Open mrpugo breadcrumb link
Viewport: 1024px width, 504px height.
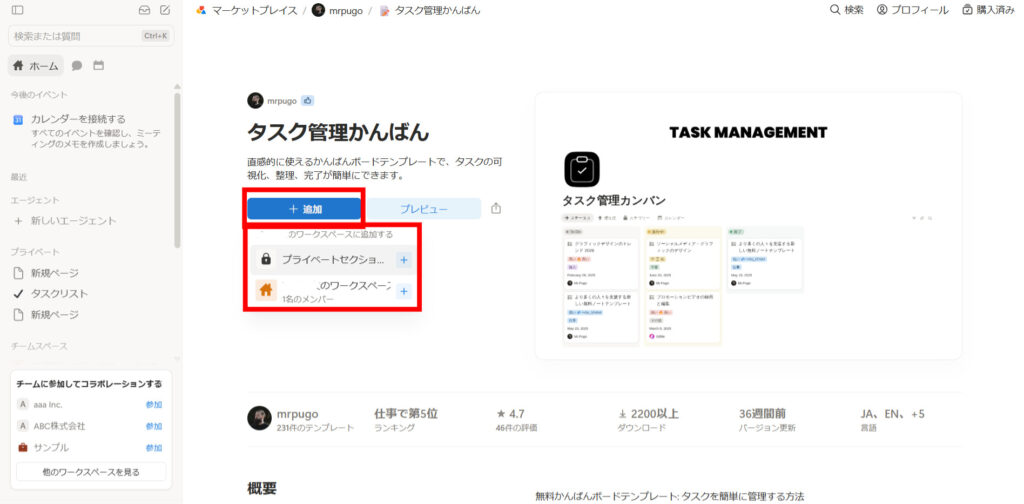[x=346, y=10]
